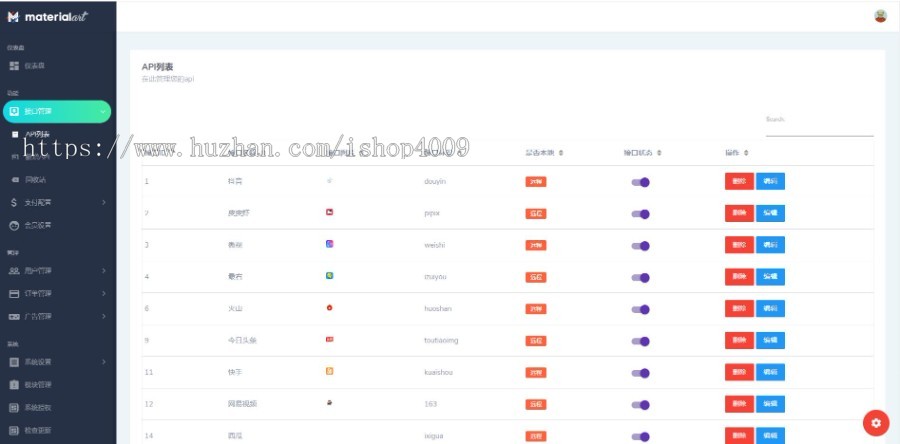This screenshot has height=444, width=900.
Task: Click the "kuaishou" identifier cell
Action: coord(438,372)
